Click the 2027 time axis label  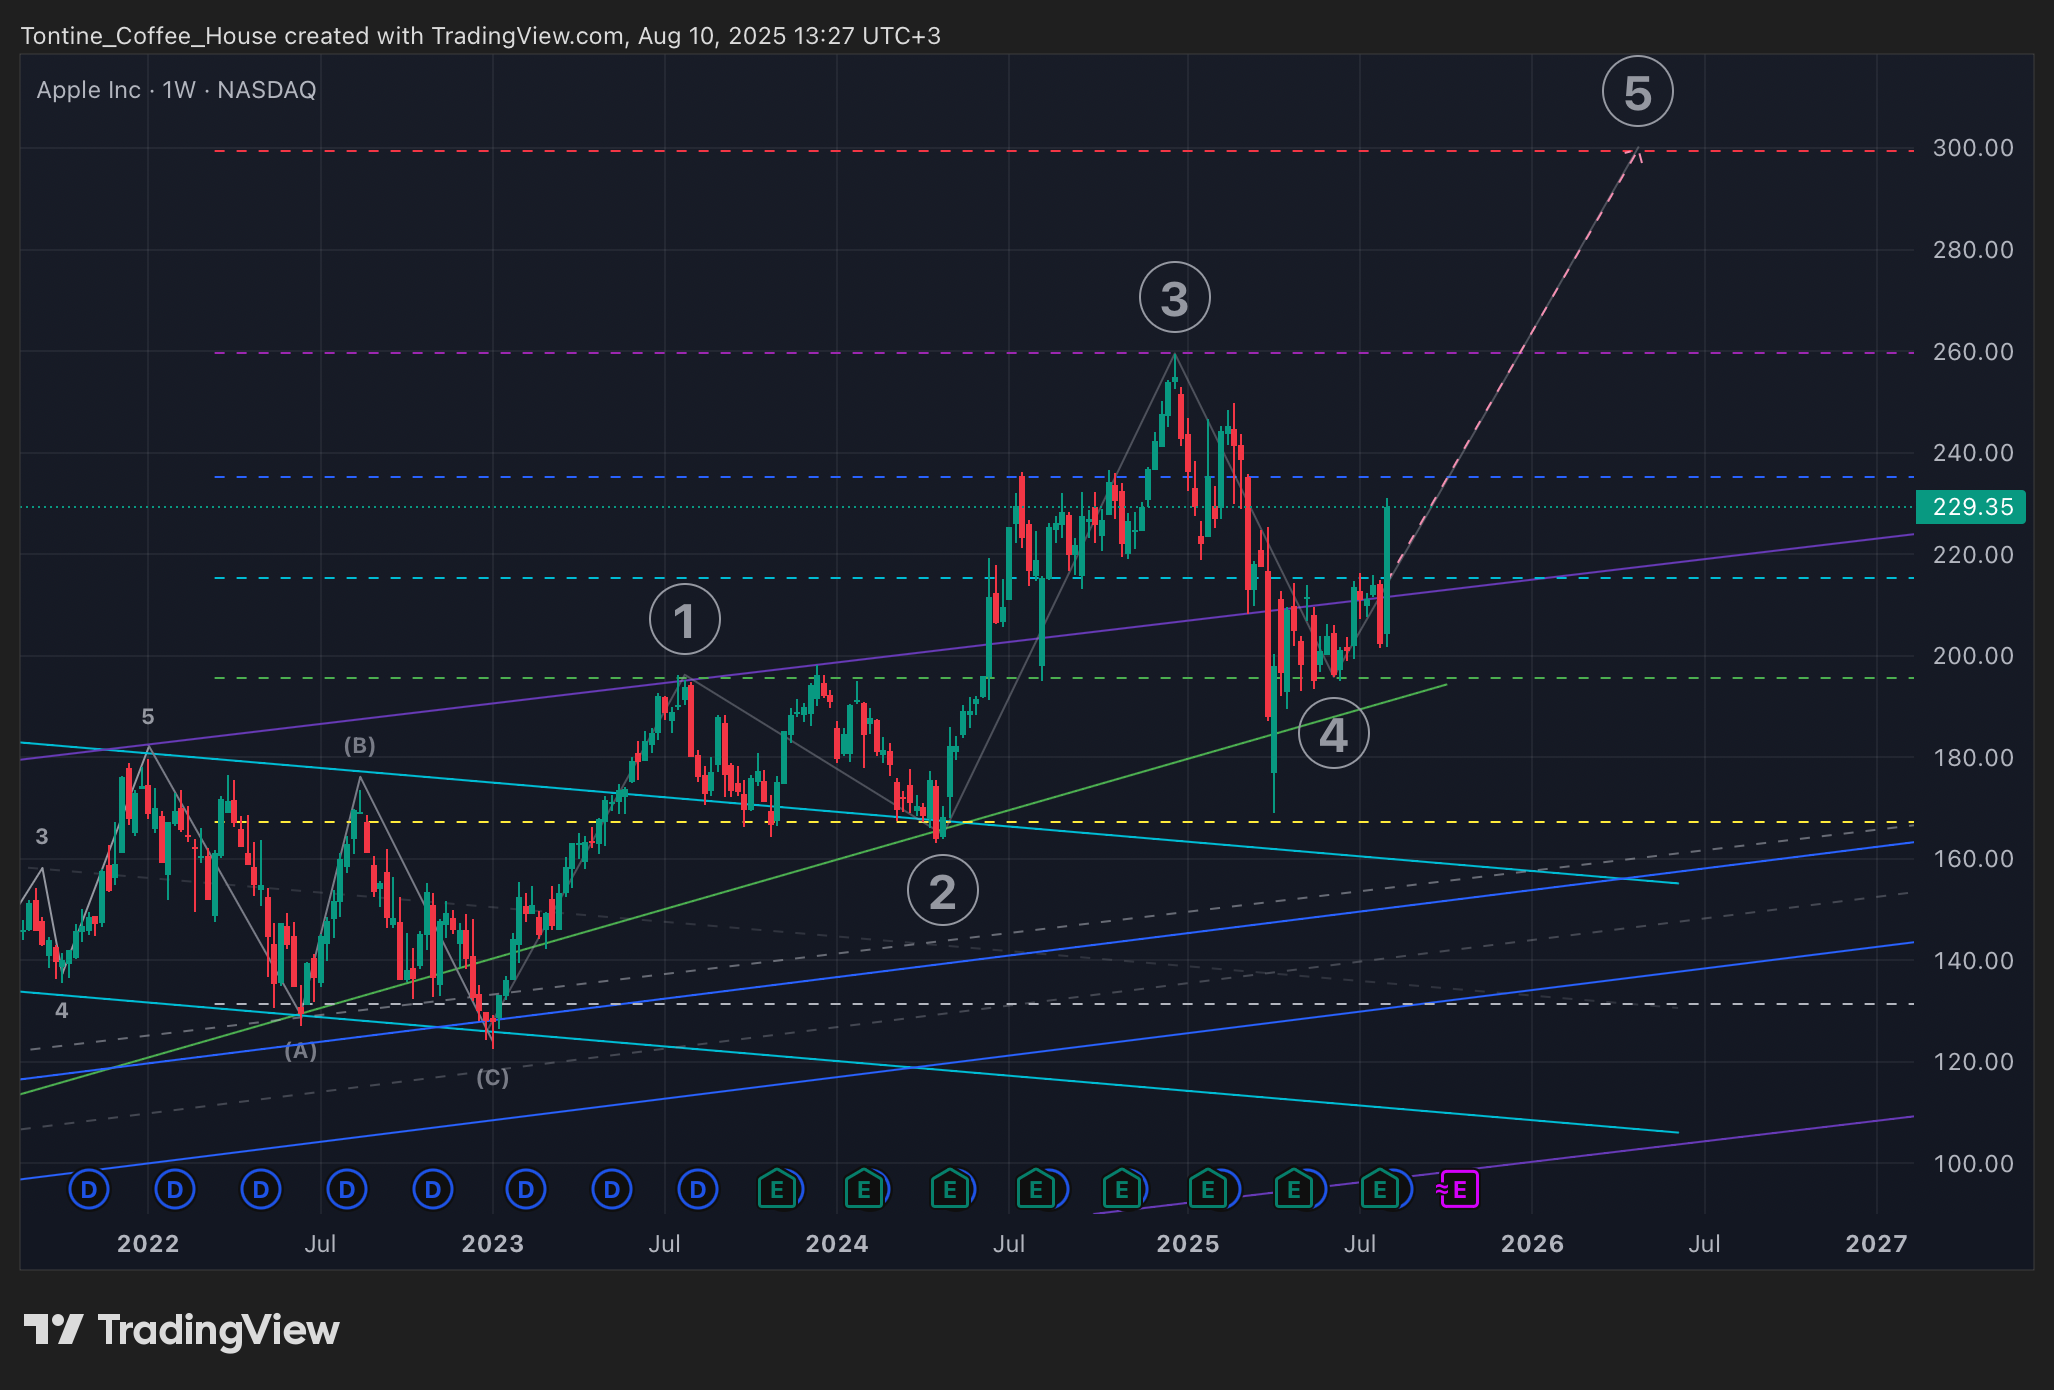[1877, 1244]
